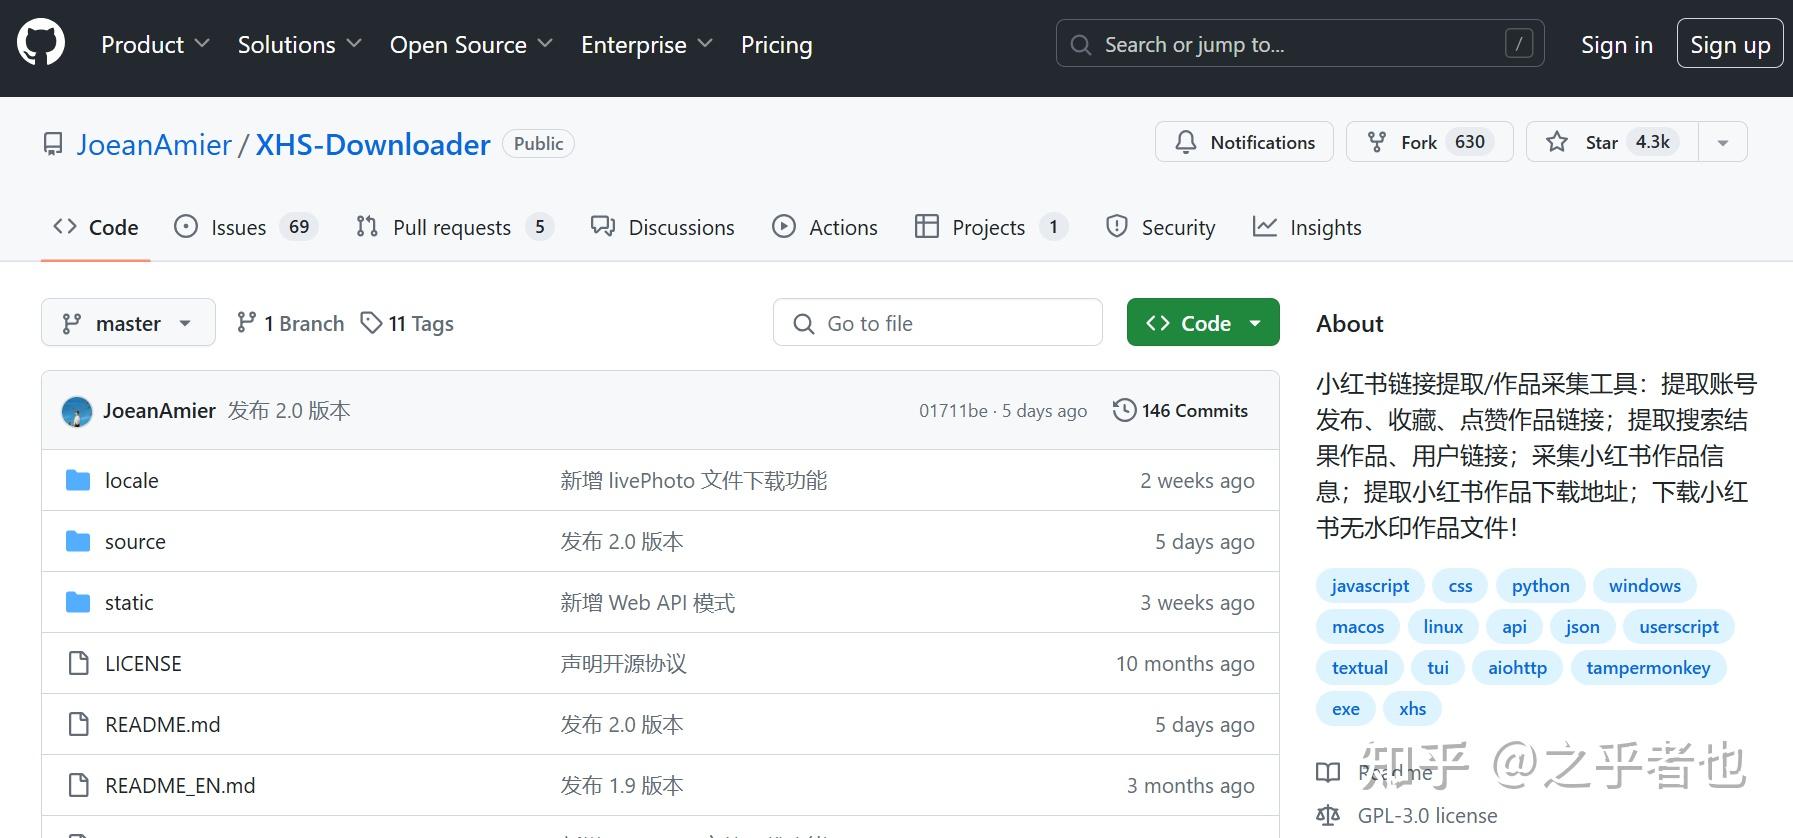
Task: Click the Sign up button
Action: (x=1729, y=45)
